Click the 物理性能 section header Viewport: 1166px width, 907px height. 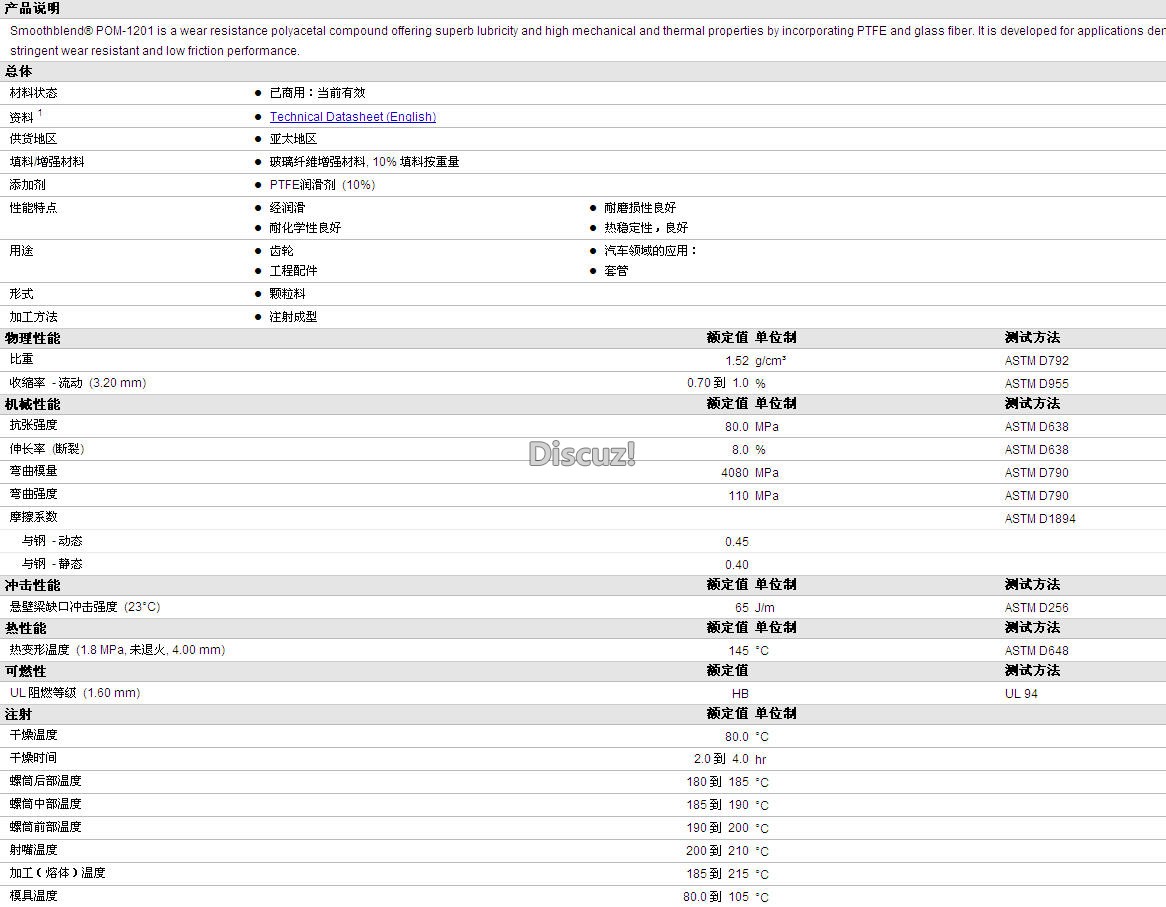tap(32, 338)
